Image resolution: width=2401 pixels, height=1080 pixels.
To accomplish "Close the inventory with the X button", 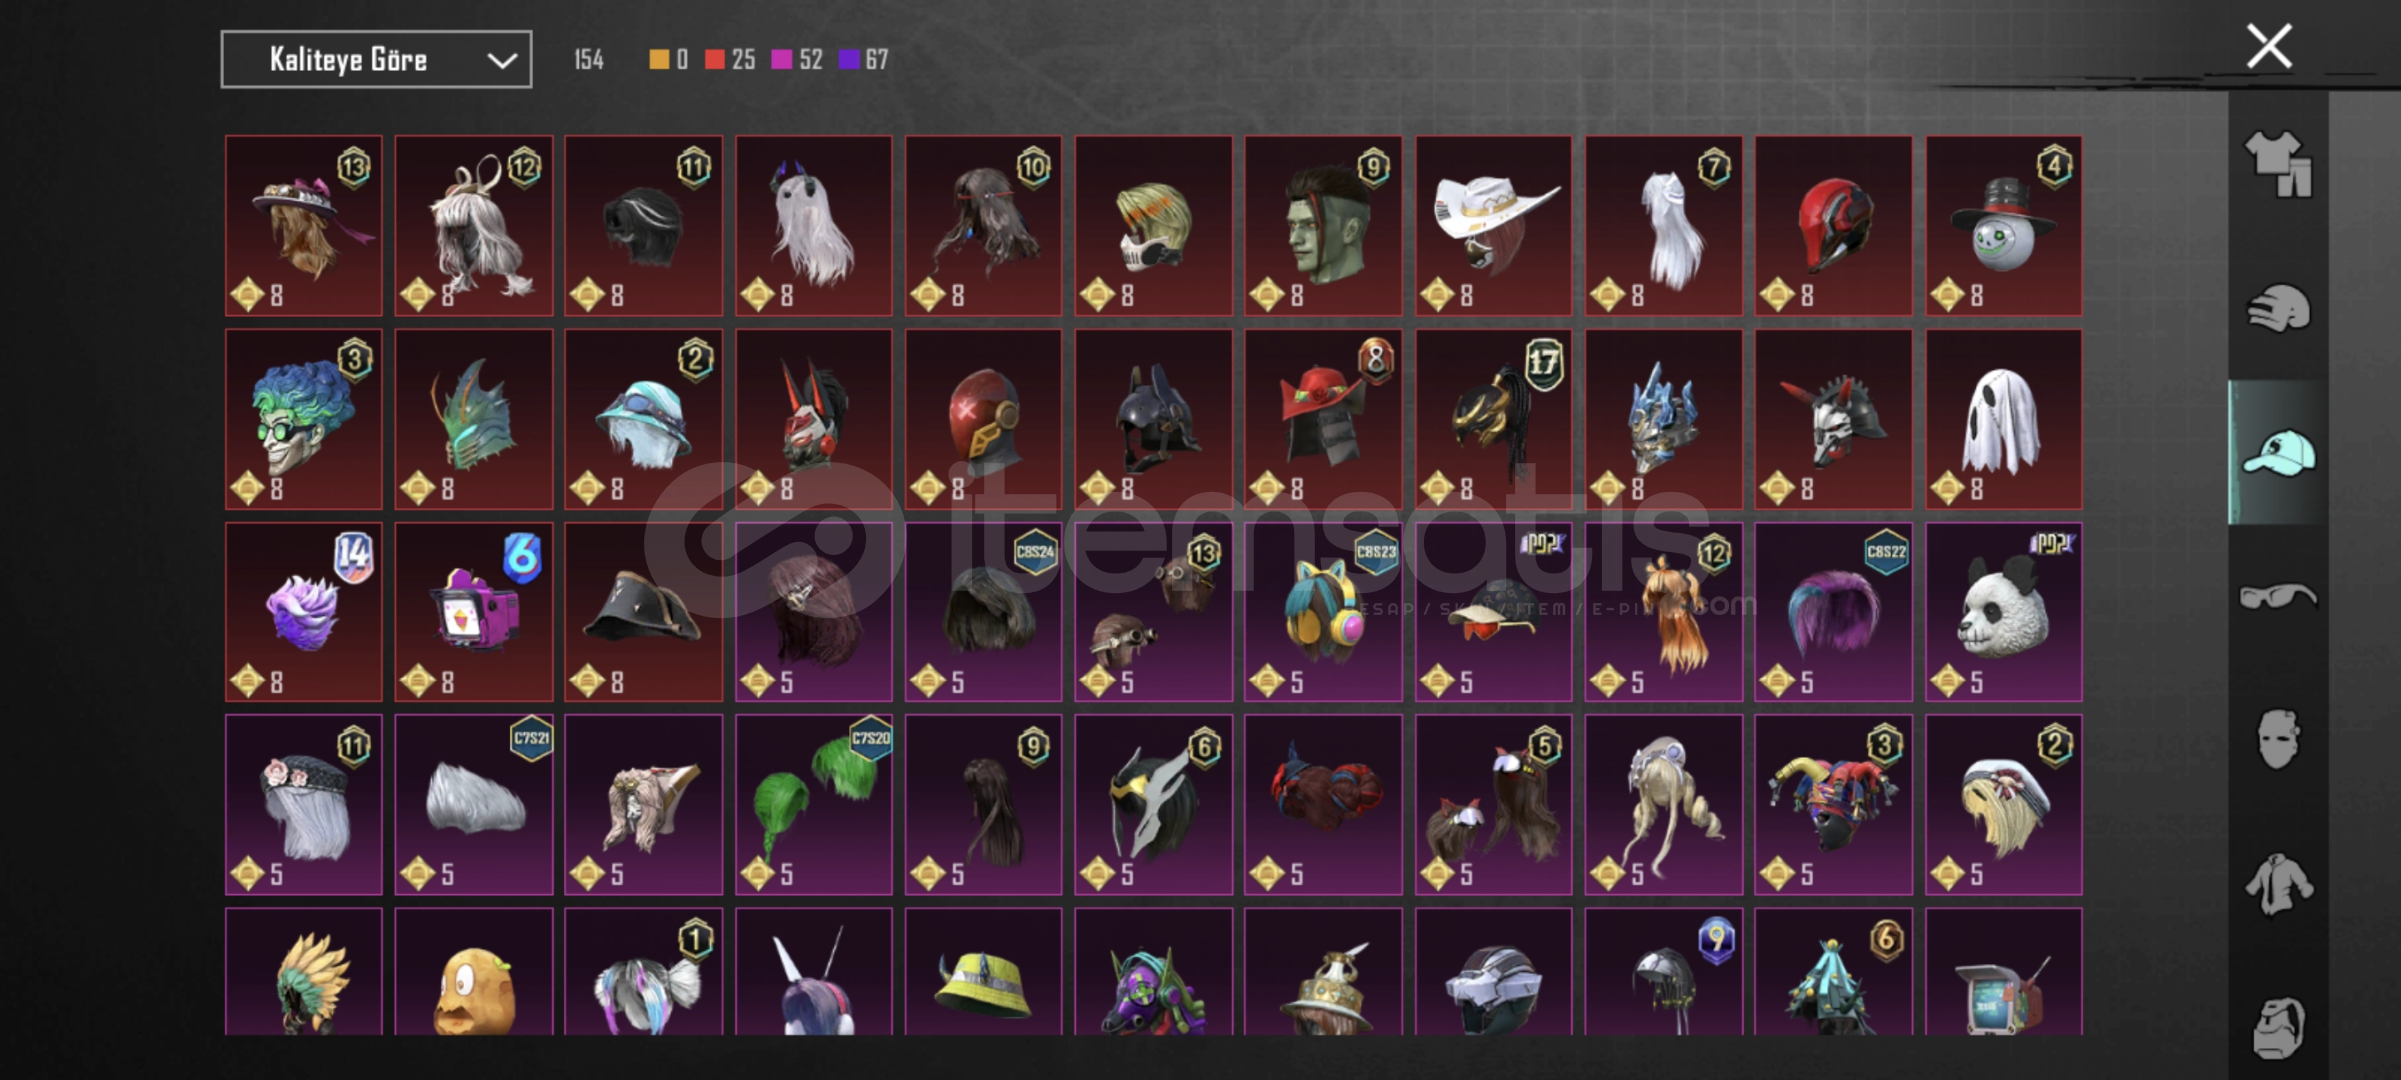I will 2269,46.
